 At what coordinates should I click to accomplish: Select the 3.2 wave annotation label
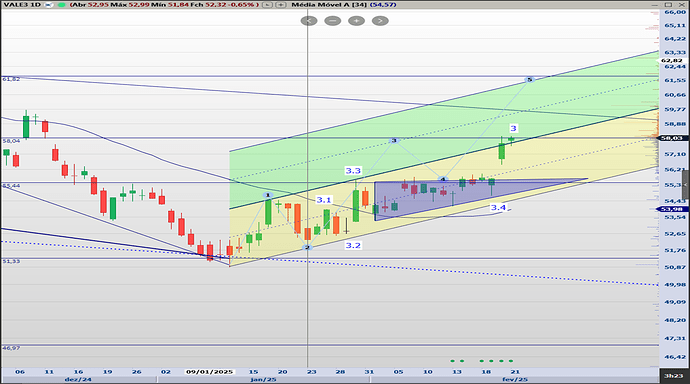coord(353,245)
